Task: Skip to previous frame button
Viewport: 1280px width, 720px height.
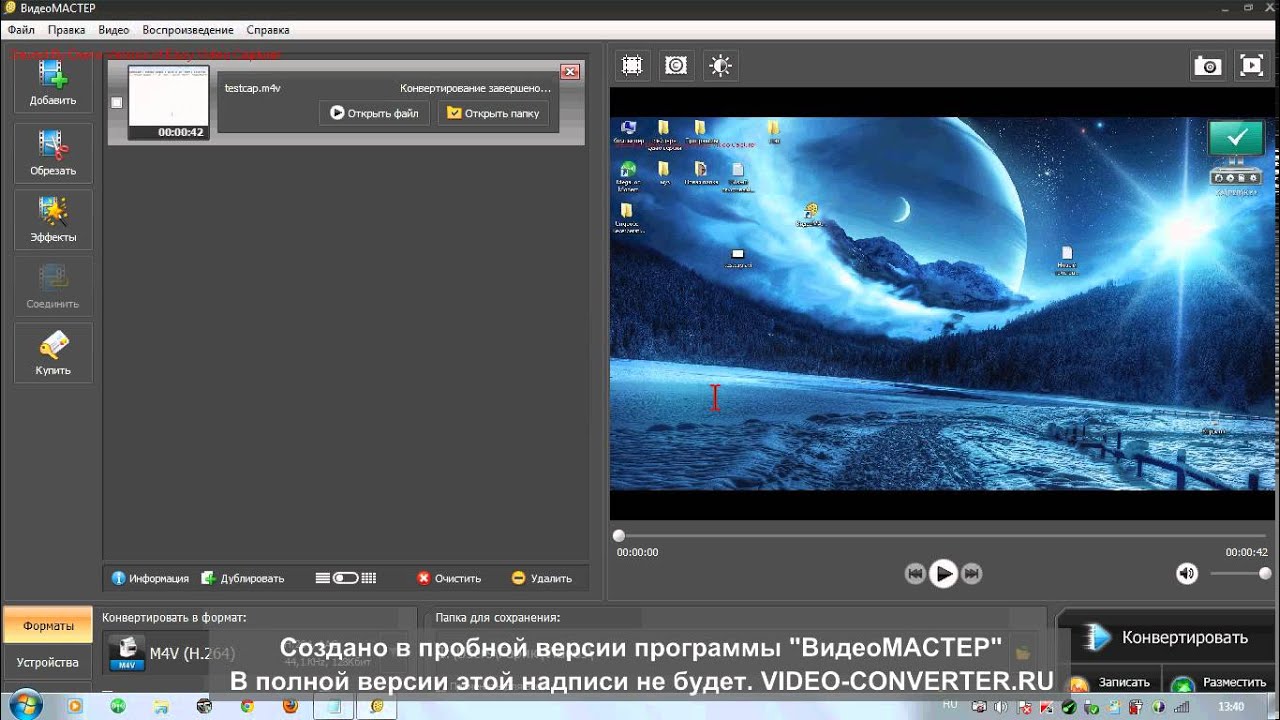Action: (x=915, y=573)
